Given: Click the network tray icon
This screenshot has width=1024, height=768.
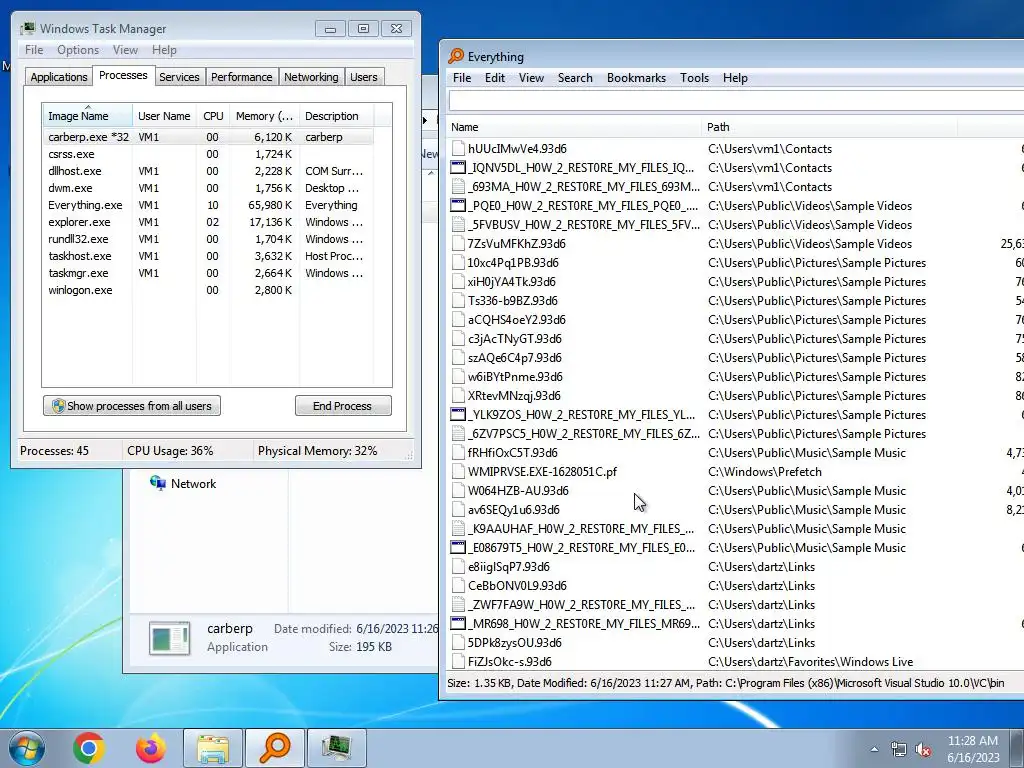Looking at the screenshot, I should tap(899, 750).
